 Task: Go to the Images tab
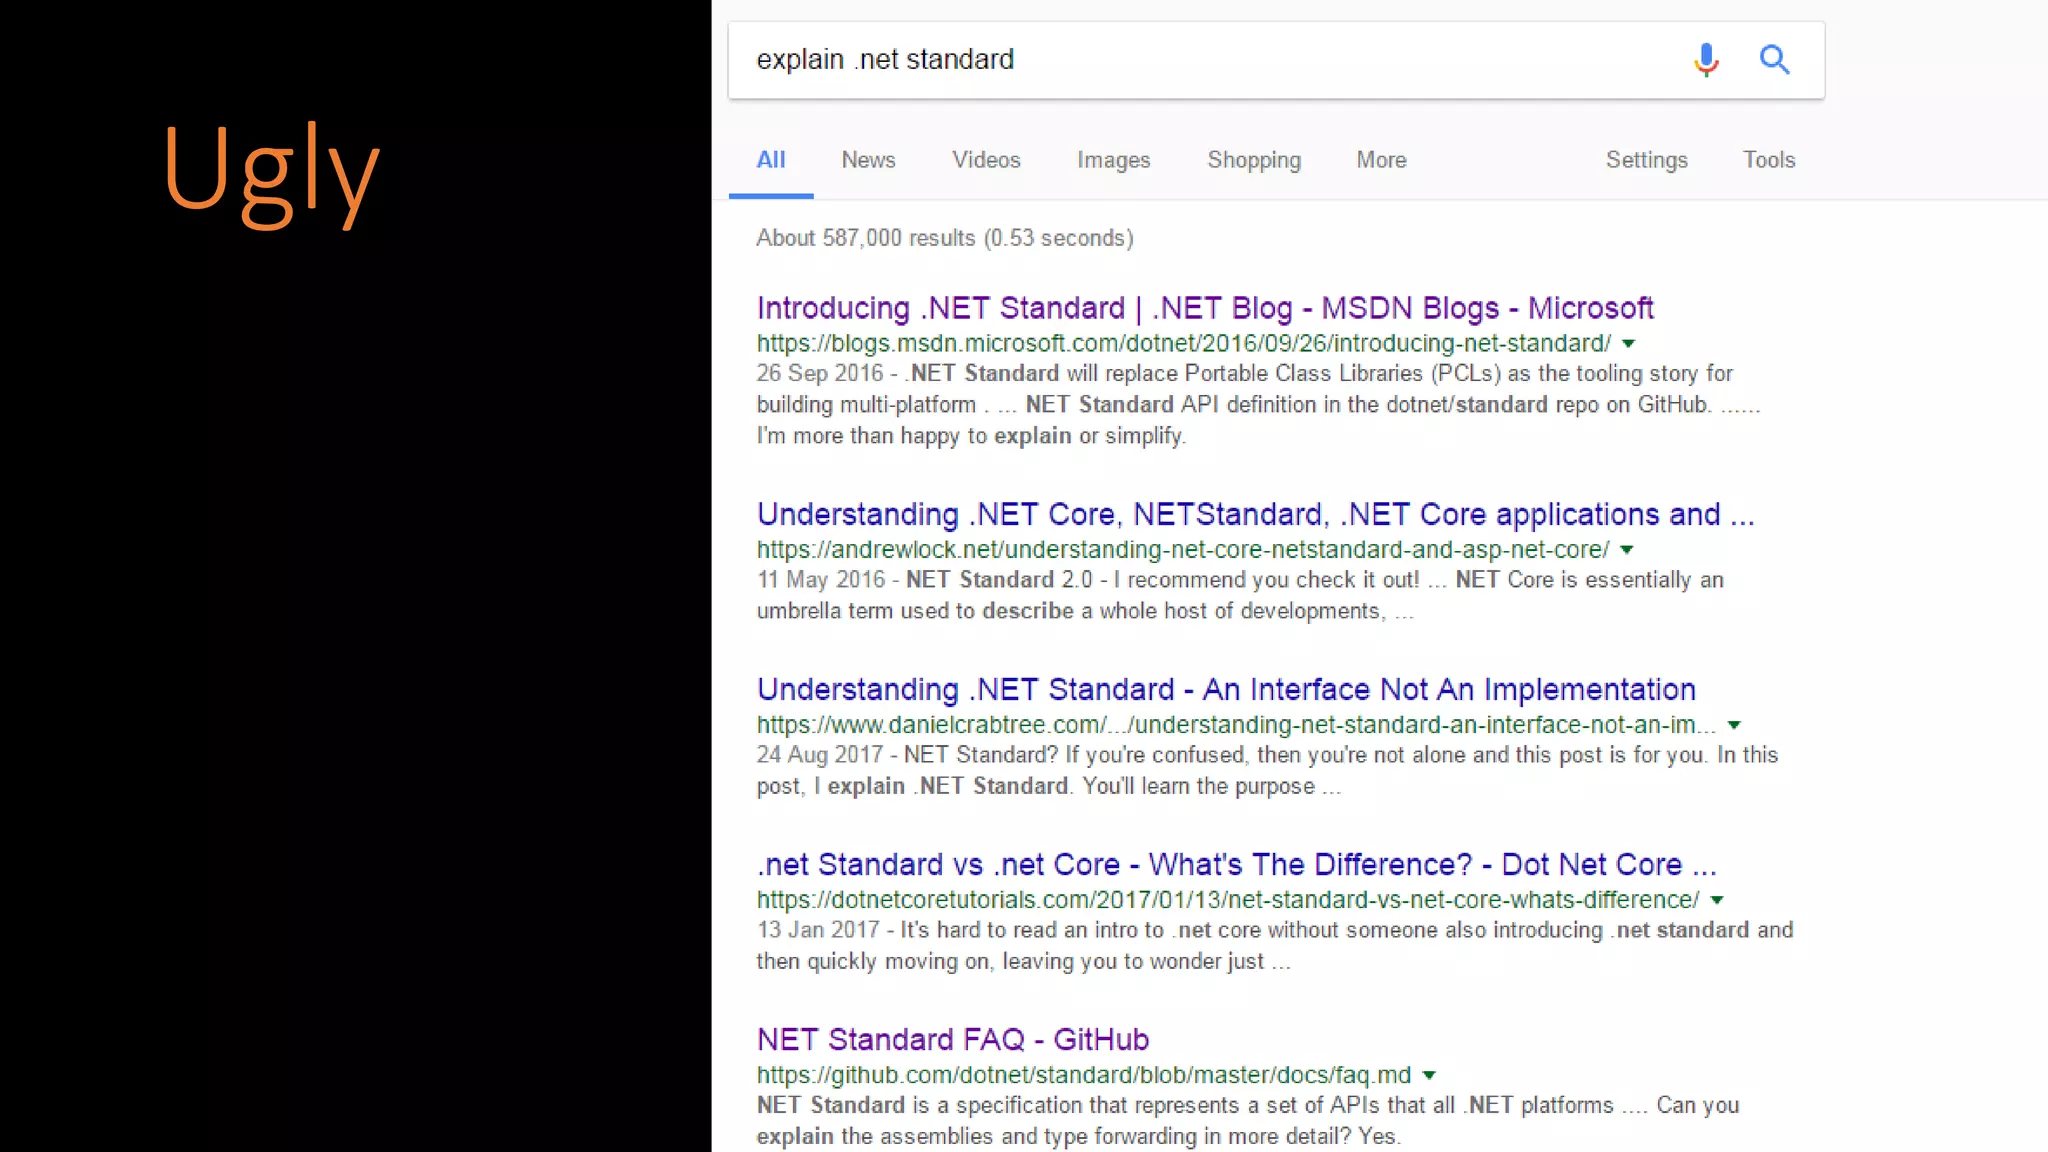(x=1113, y=160)
